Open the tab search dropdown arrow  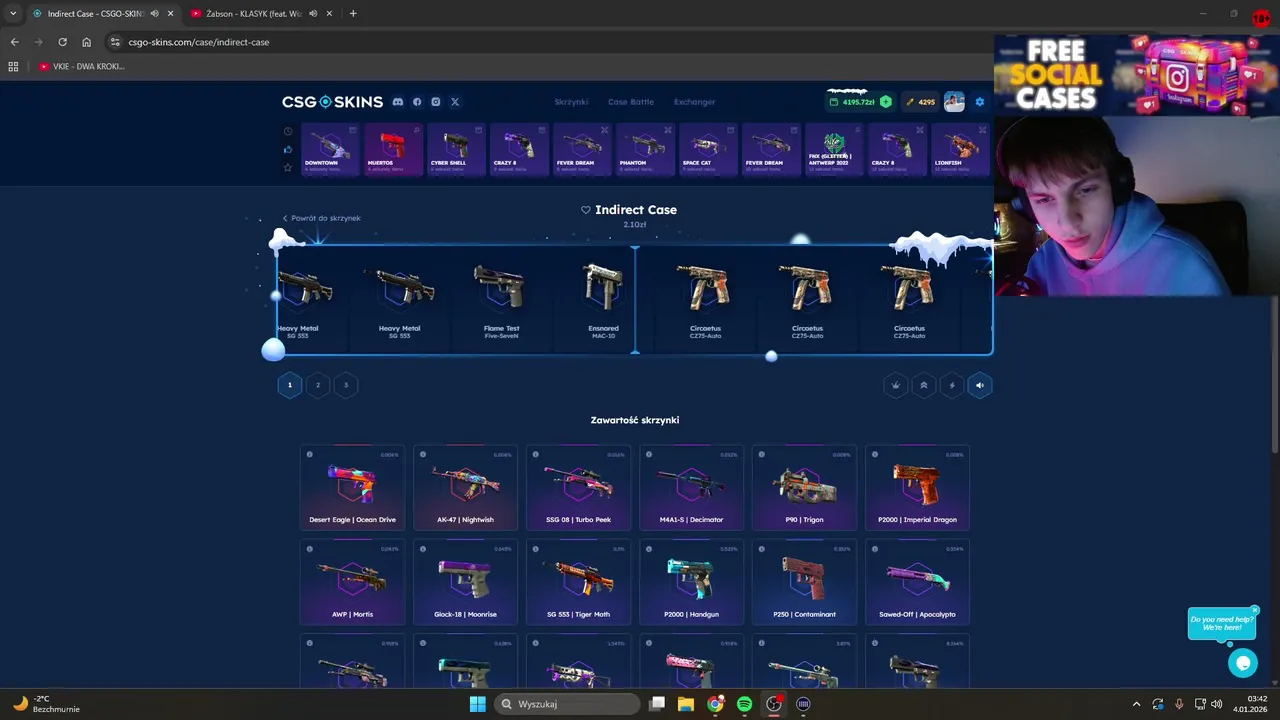12,14
